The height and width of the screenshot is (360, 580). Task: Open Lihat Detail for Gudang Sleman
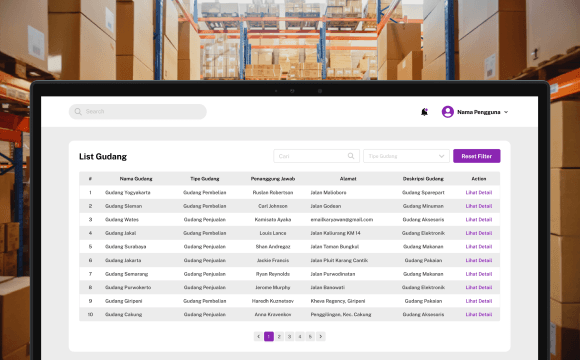(479, 206)
